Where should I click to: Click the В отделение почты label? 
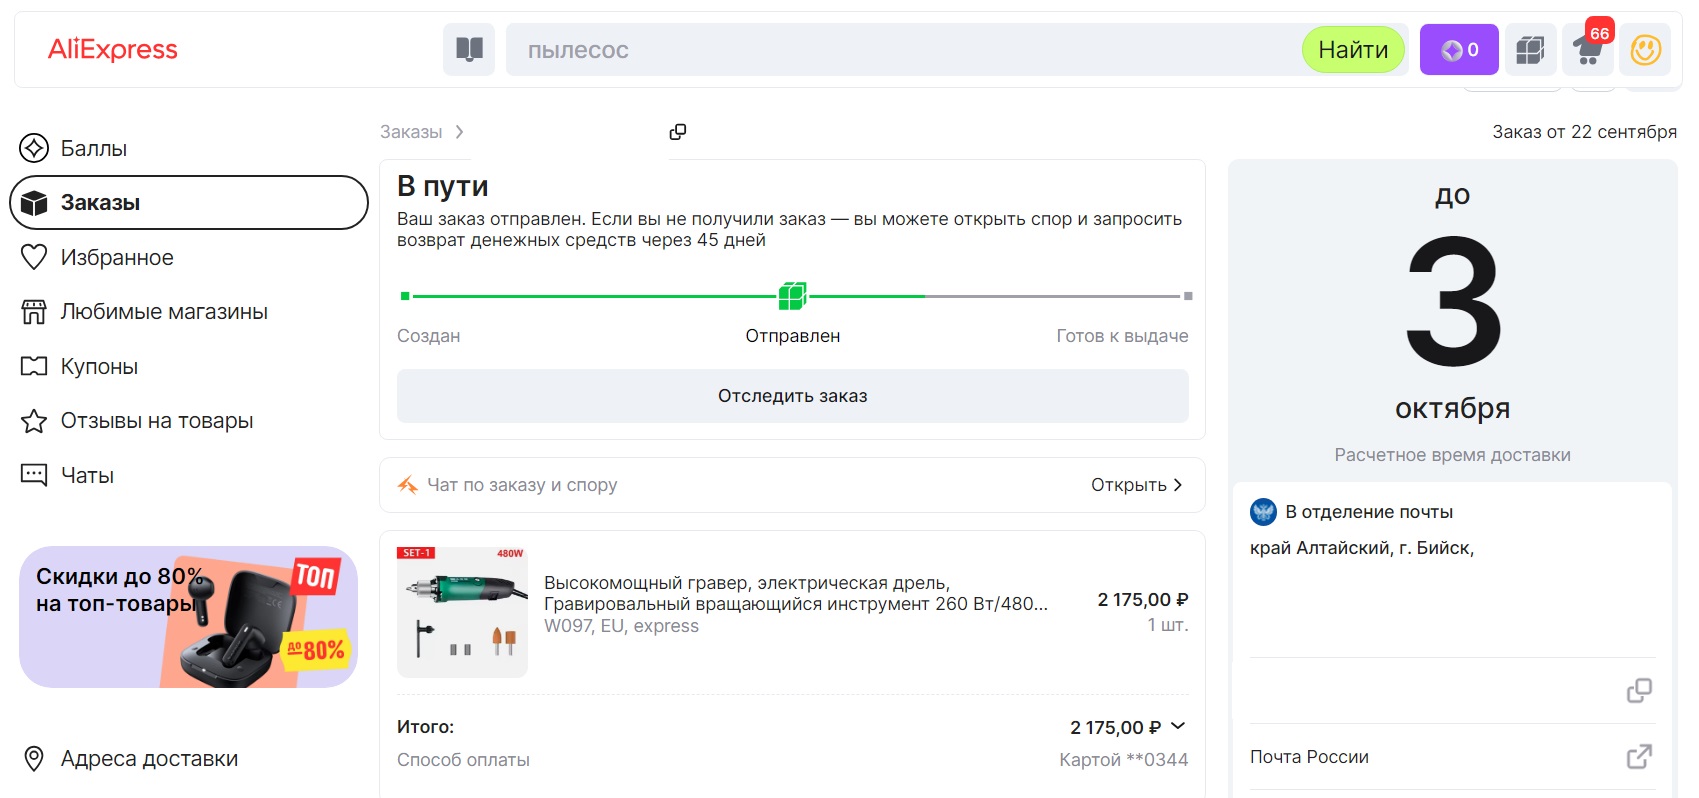coord(1369,512)
